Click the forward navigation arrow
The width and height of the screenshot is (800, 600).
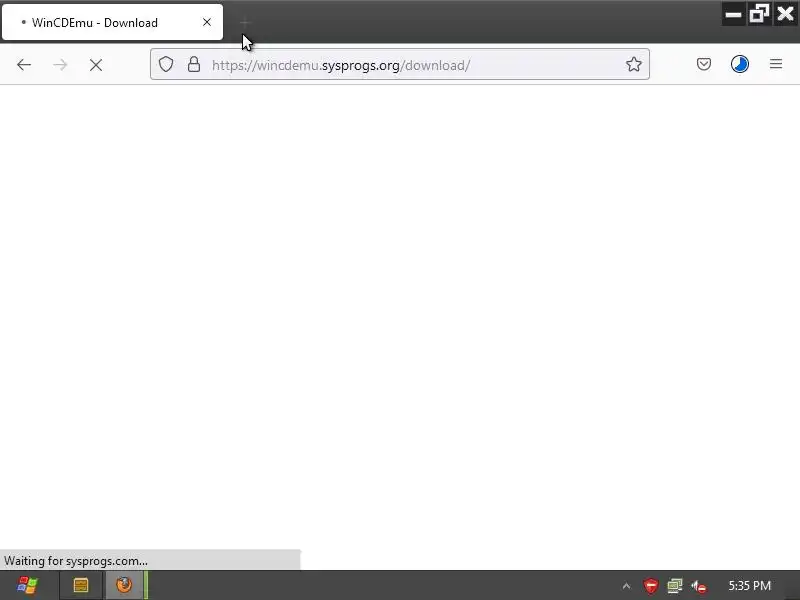pos(60,65)
